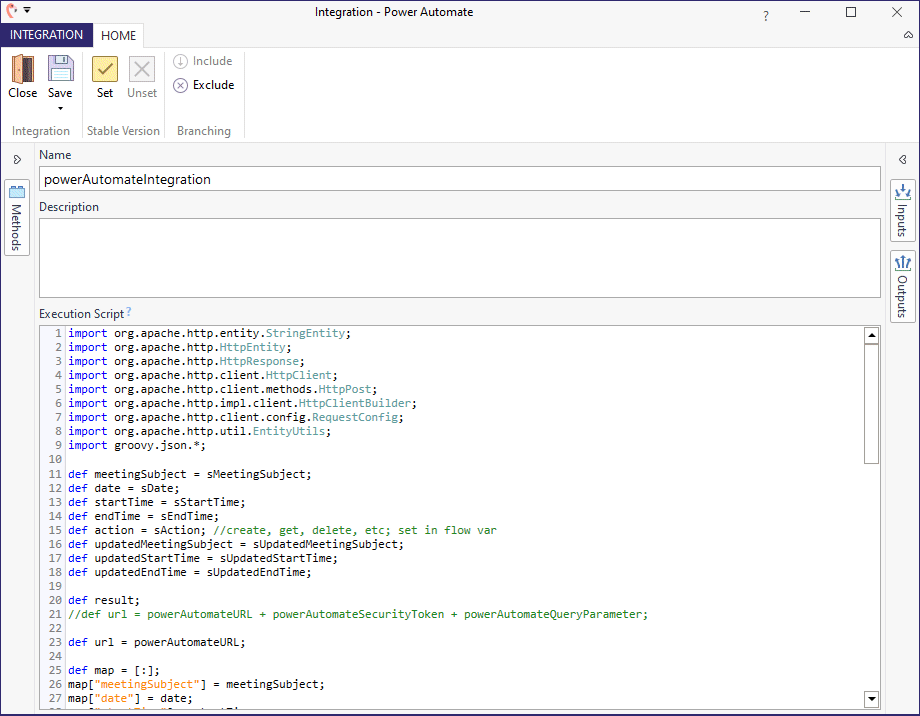This screenshot has height=716, width=920.
Task: Open the Outputs side panel tab
Action: coord(902,286)
